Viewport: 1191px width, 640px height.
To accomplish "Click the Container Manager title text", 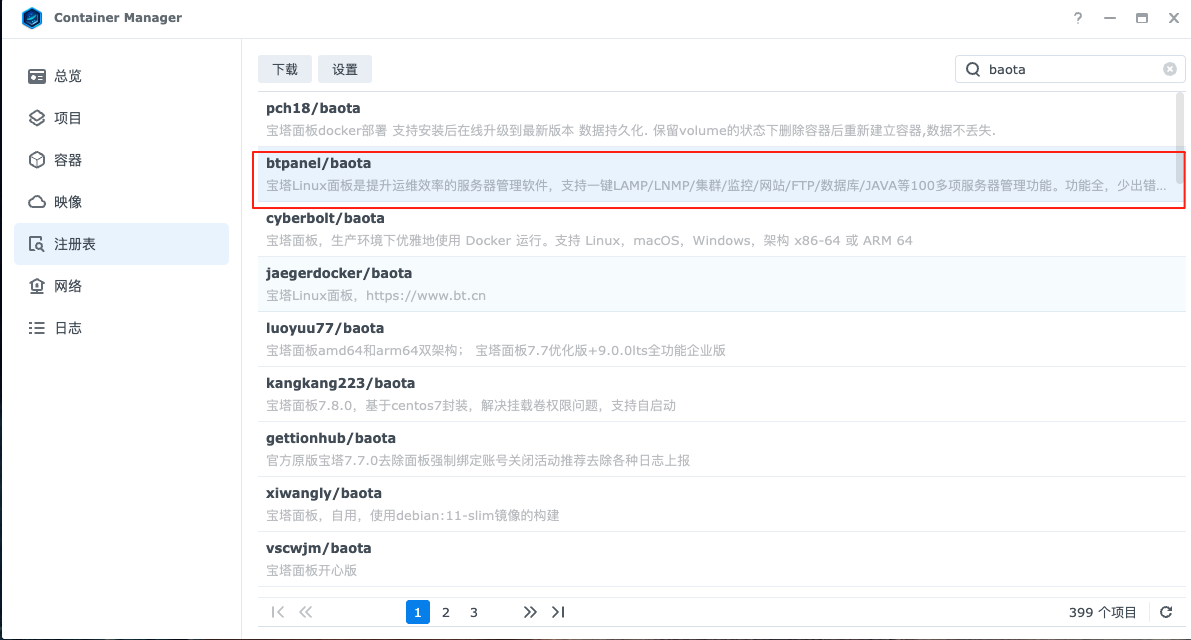I will pos(118,17).
